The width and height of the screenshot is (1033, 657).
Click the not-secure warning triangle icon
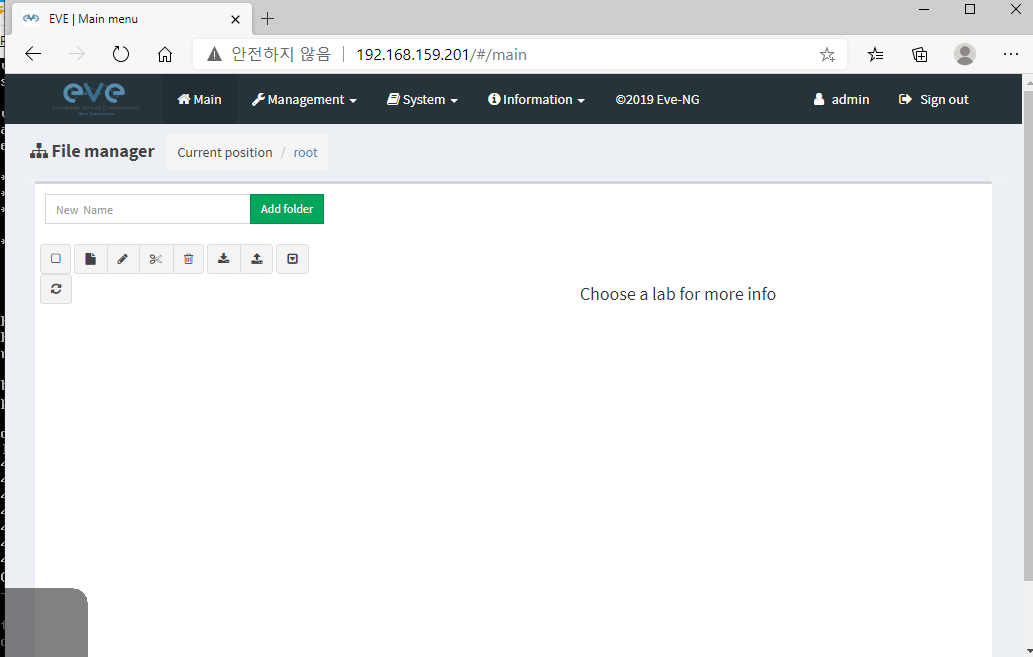(x=214, y=54)
